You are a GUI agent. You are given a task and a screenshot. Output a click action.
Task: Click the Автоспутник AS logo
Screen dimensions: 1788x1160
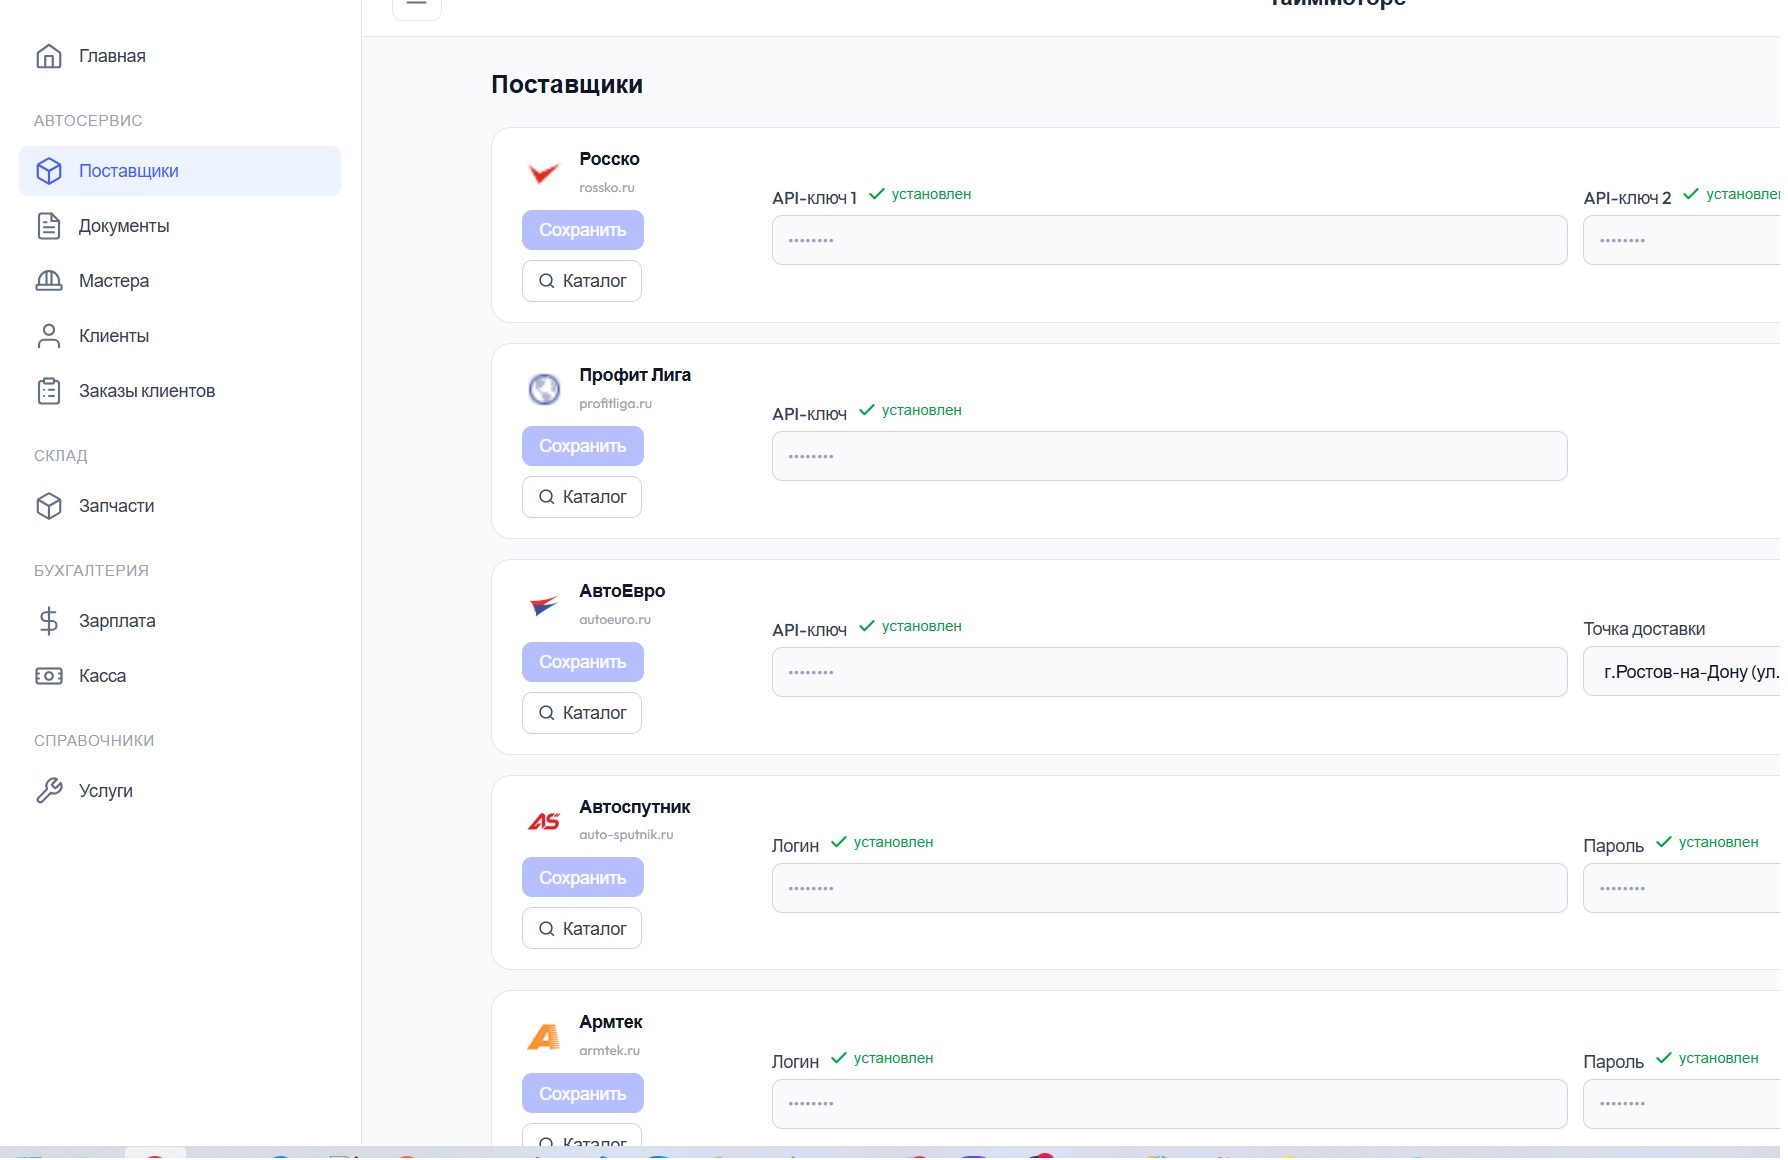point(545,821)
